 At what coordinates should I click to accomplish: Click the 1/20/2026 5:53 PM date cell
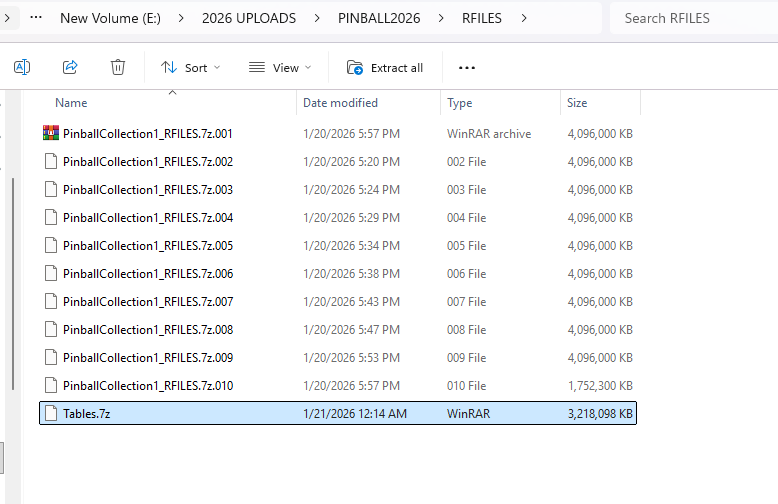(351, 358)
